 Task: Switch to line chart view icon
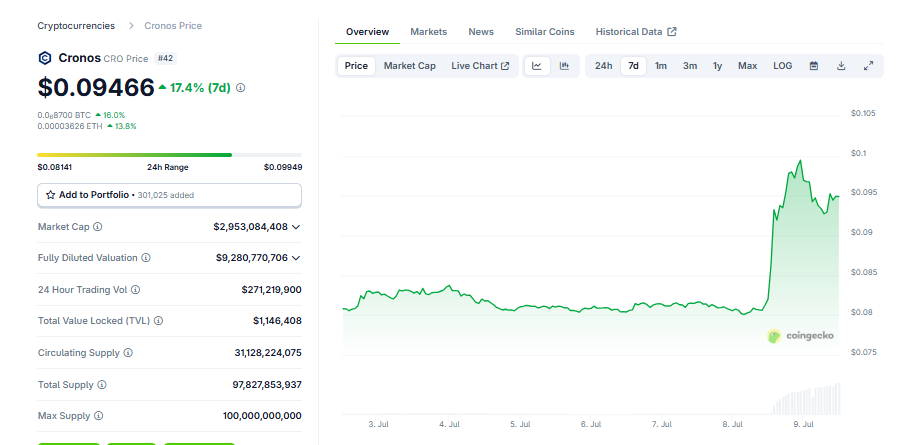pyautogui.click(x=537, y=66)
